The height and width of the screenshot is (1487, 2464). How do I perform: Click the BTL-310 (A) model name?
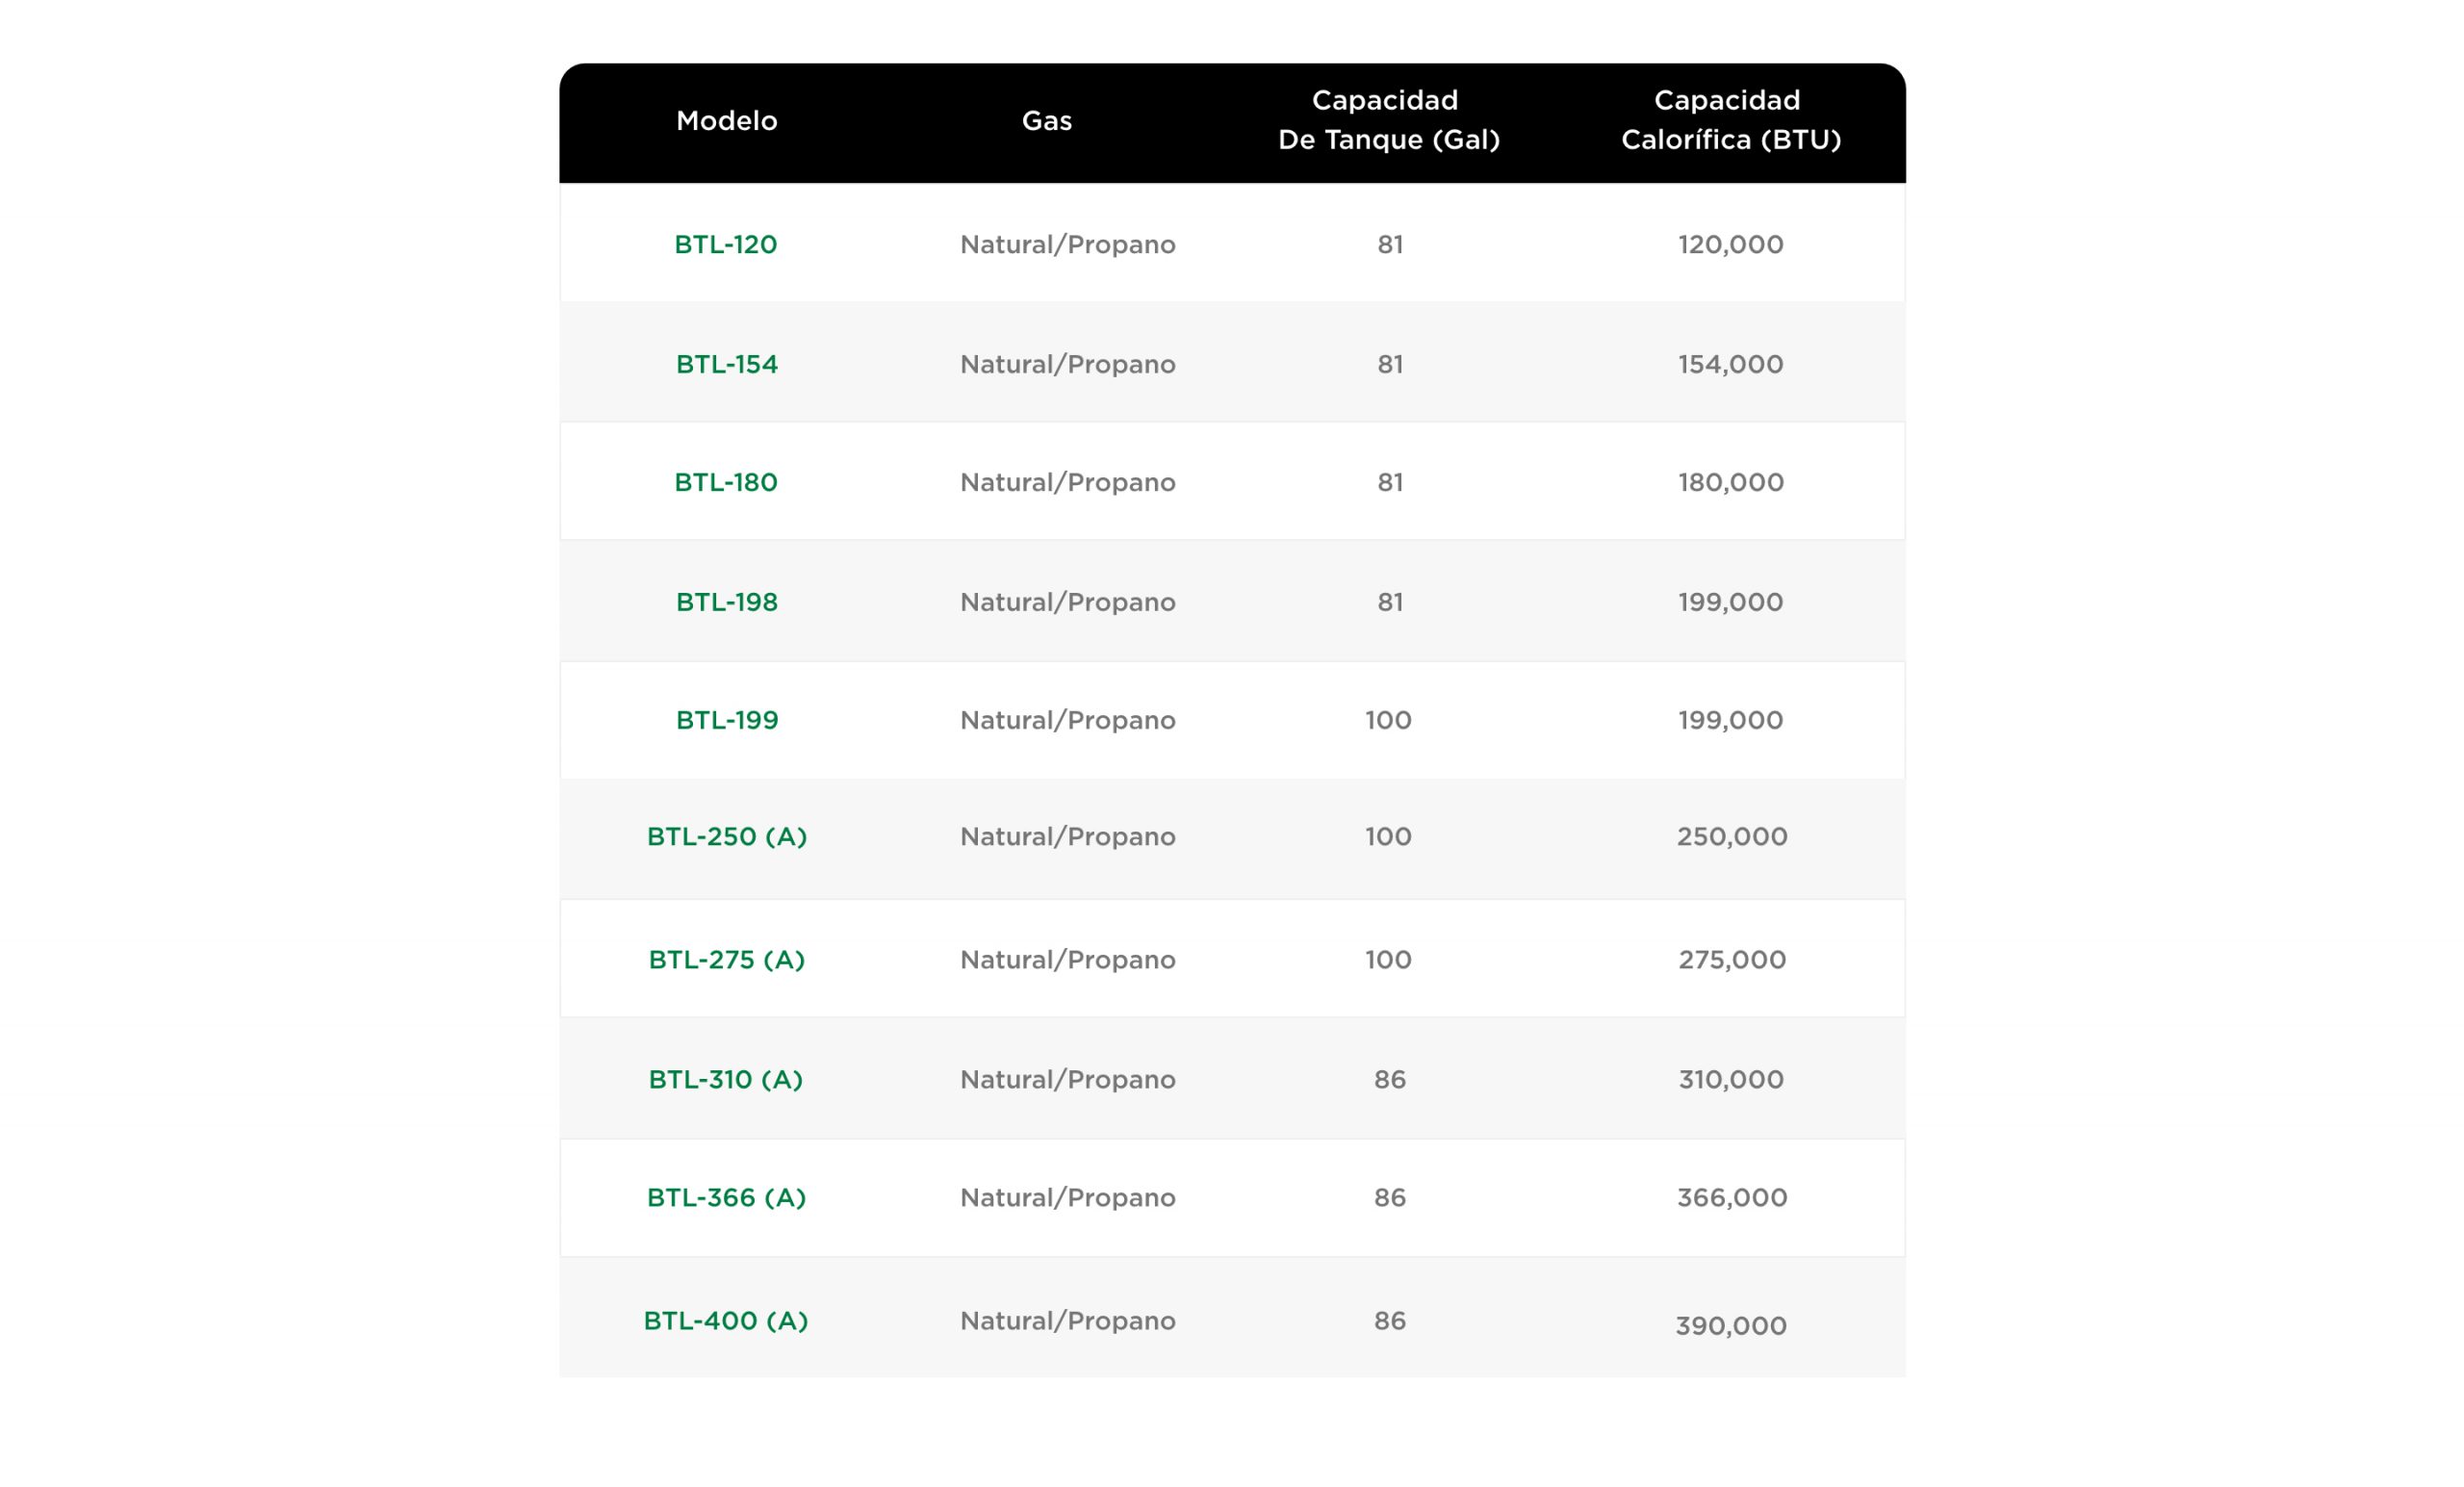[x=725, y=1079]
